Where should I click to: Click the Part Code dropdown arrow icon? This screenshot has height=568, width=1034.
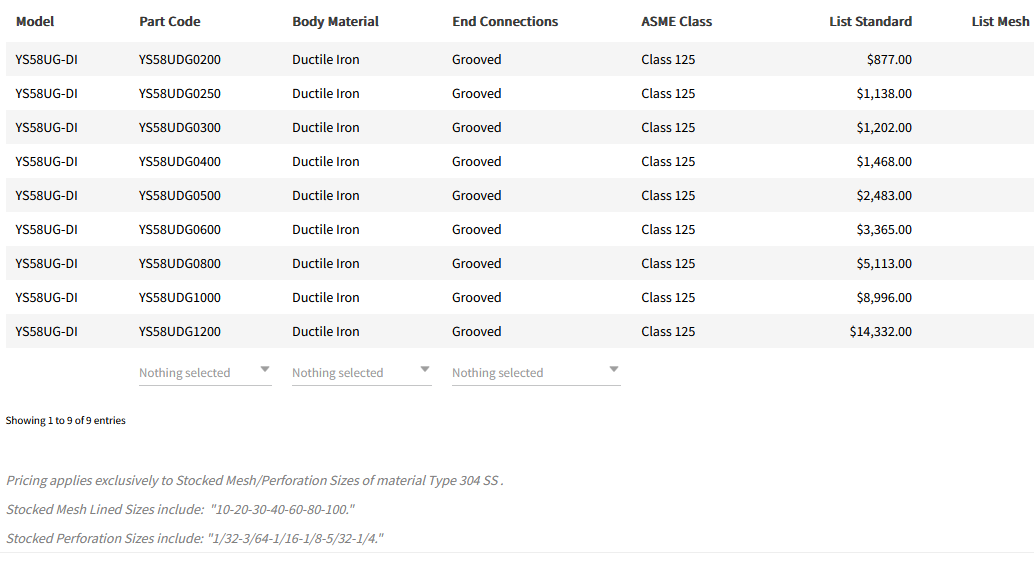[265, 370]
